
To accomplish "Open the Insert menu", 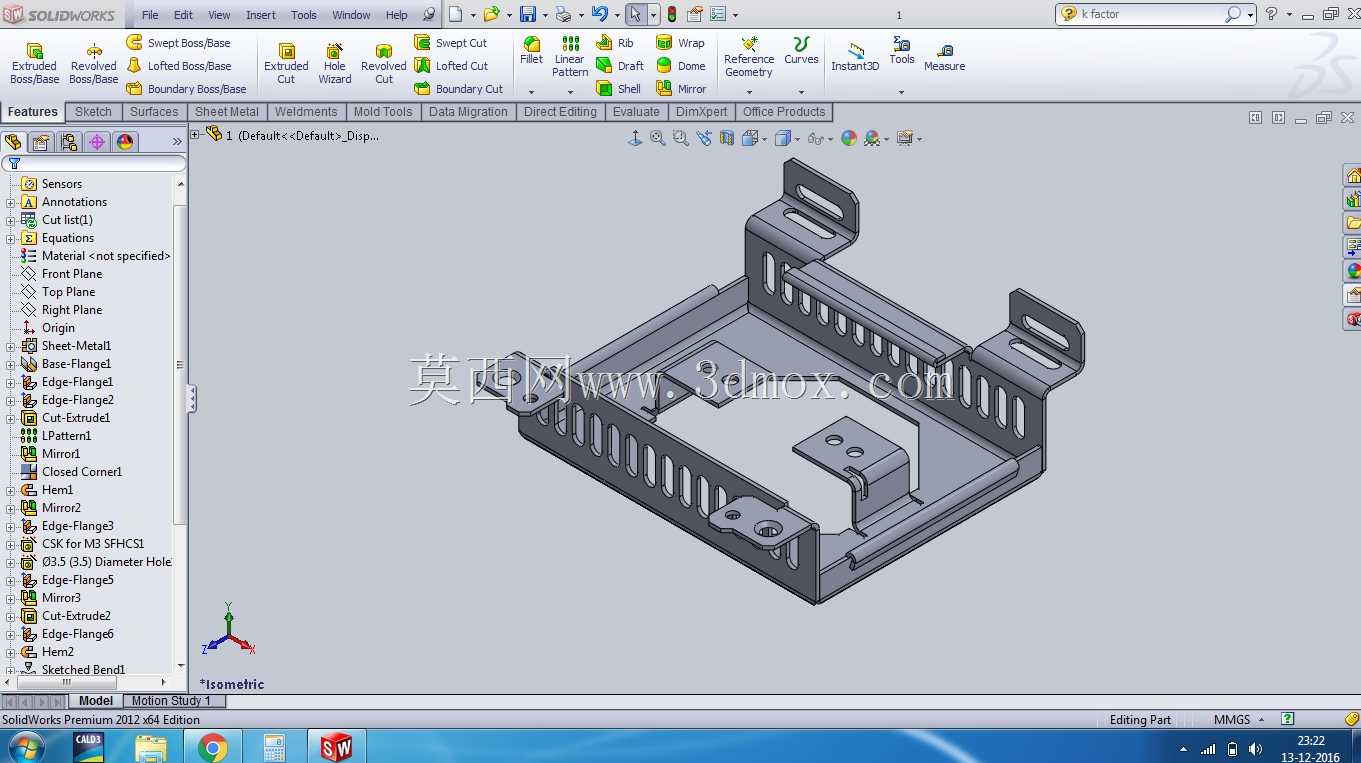I will coord(261,15).
